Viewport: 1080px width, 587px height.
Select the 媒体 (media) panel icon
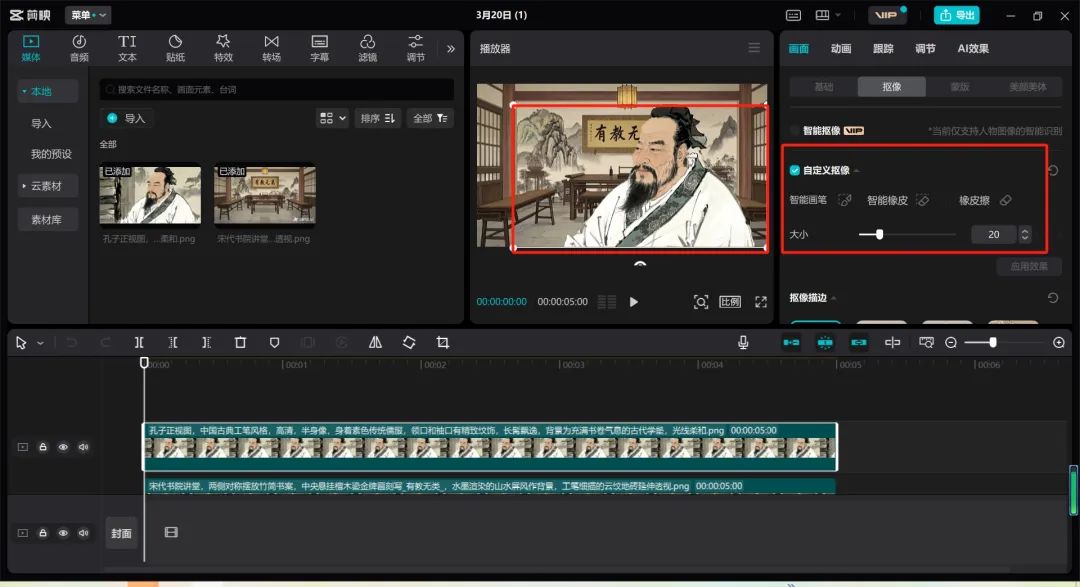tap(31, 48)
